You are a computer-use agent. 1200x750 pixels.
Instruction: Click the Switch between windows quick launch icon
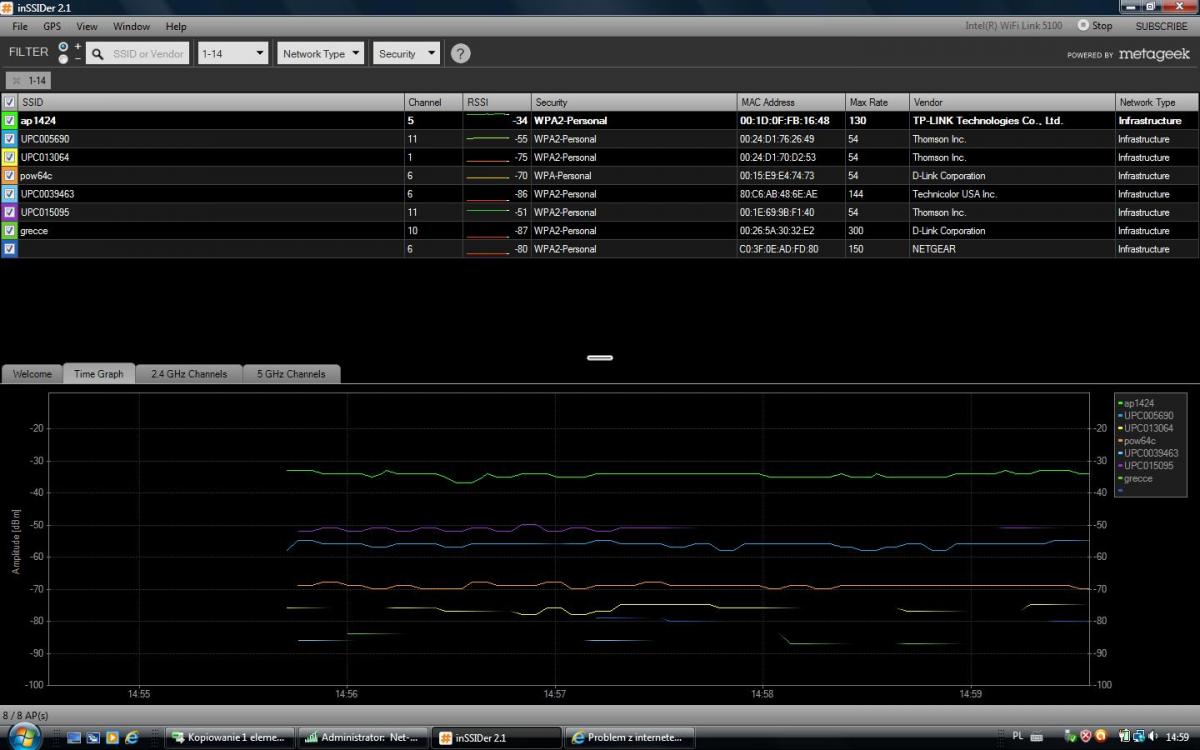93,738
